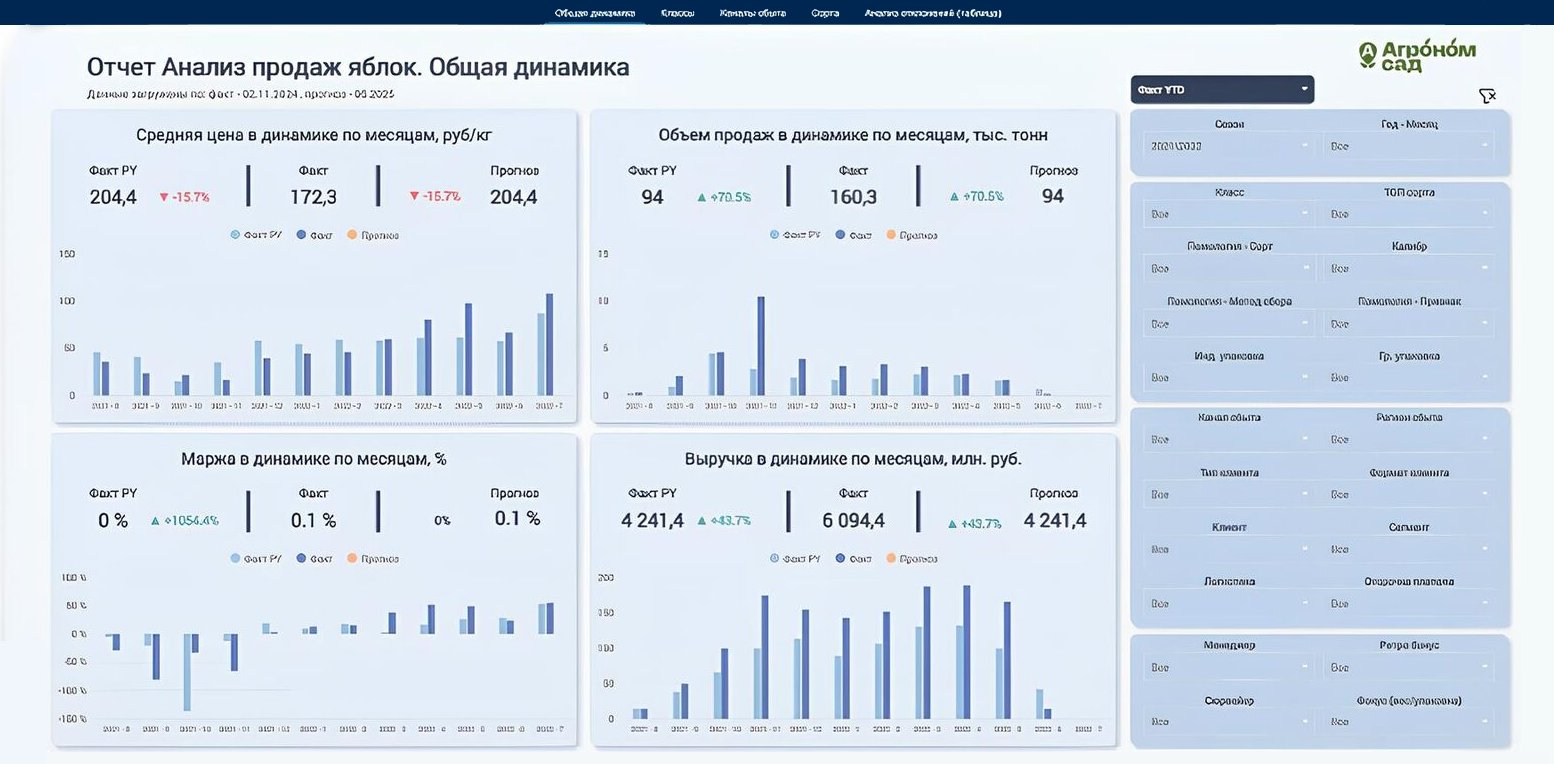Click the title Выручка в динамике по месяцам
1554x764 pixels.
tap(853, 459)
